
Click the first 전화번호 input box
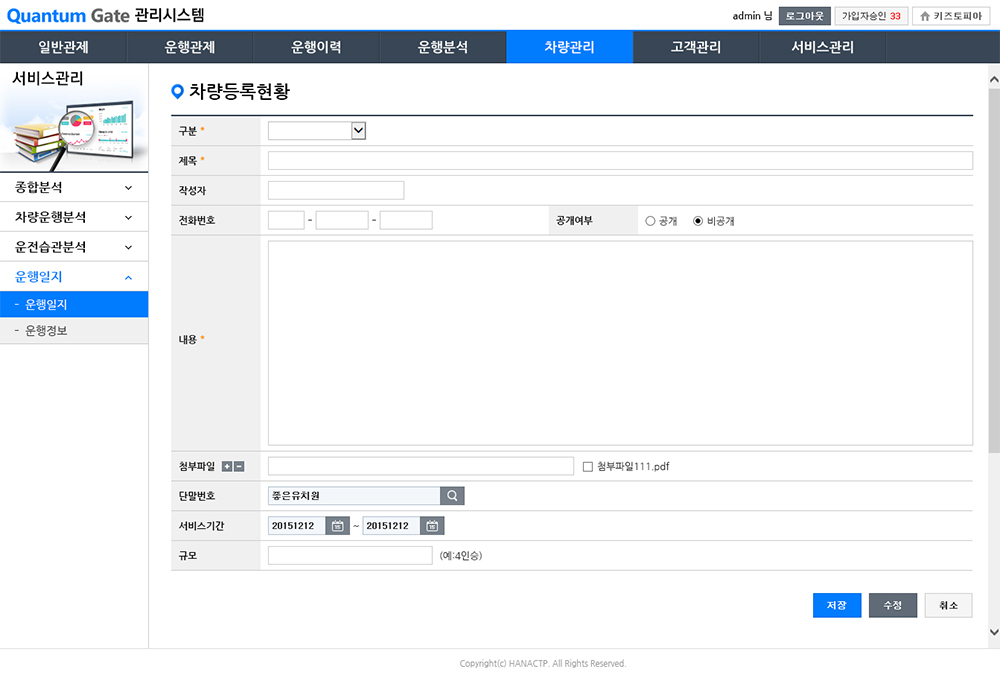[x=286, y=220]
